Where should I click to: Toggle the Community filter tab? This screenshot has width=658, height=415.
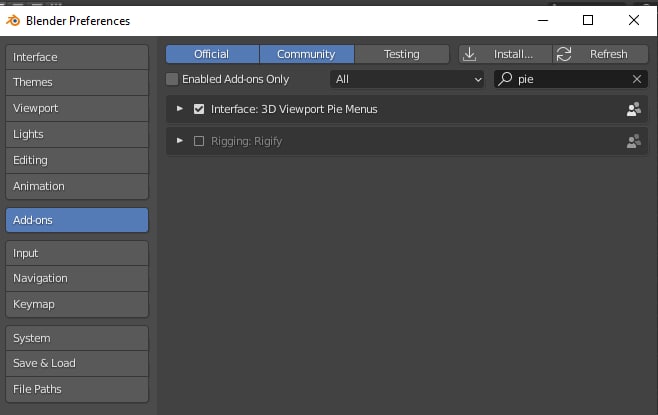pos(307,54)
